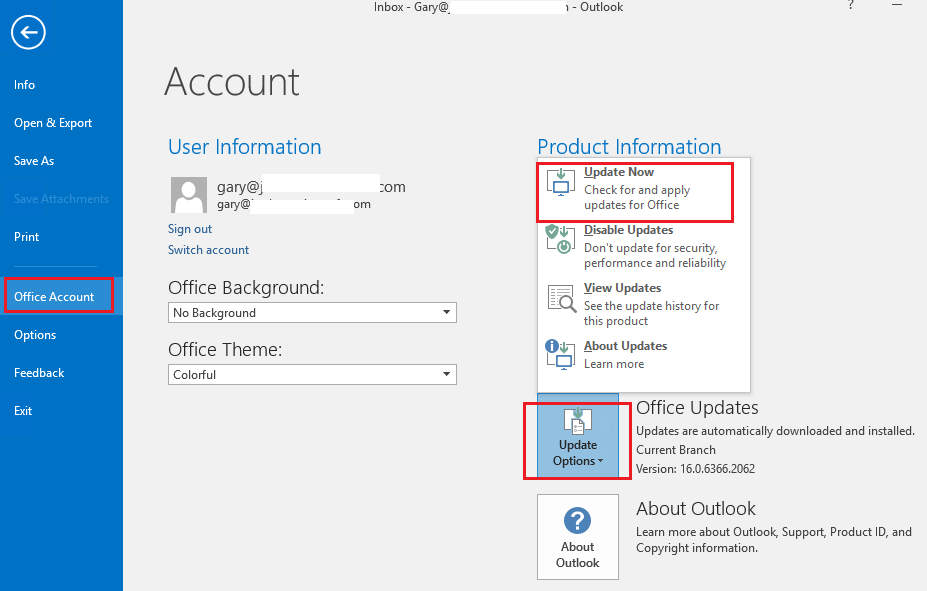
Task: Click the View Updates magnifier icon
Action: pyautogui.click(x=562, y=298)
